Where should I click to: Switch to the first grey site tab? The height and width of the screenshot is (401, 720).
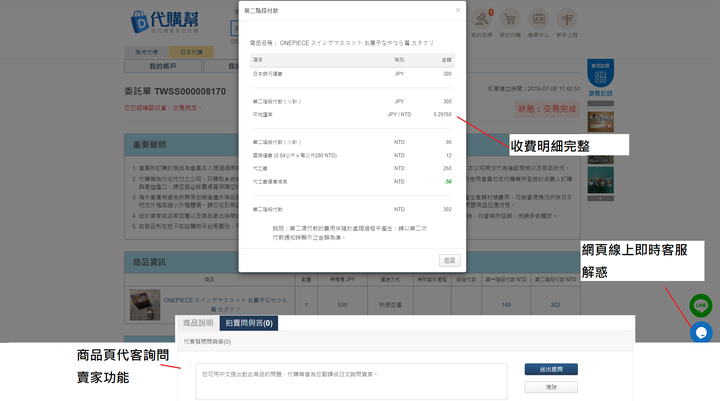pos(146,52)
